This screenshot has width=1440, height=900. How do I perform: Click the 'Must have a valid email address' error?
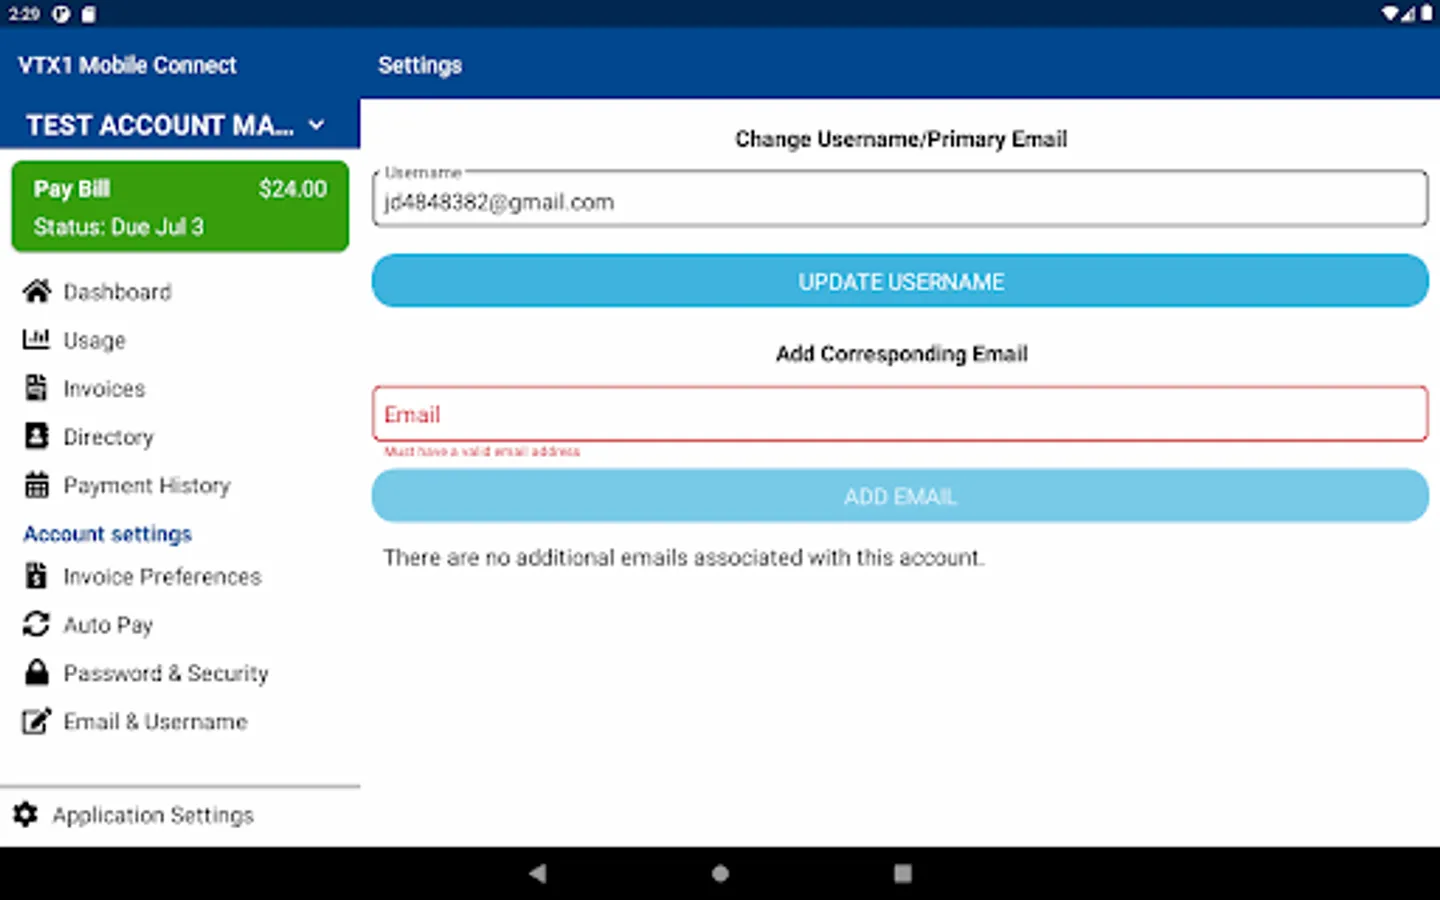click(482, 452)
